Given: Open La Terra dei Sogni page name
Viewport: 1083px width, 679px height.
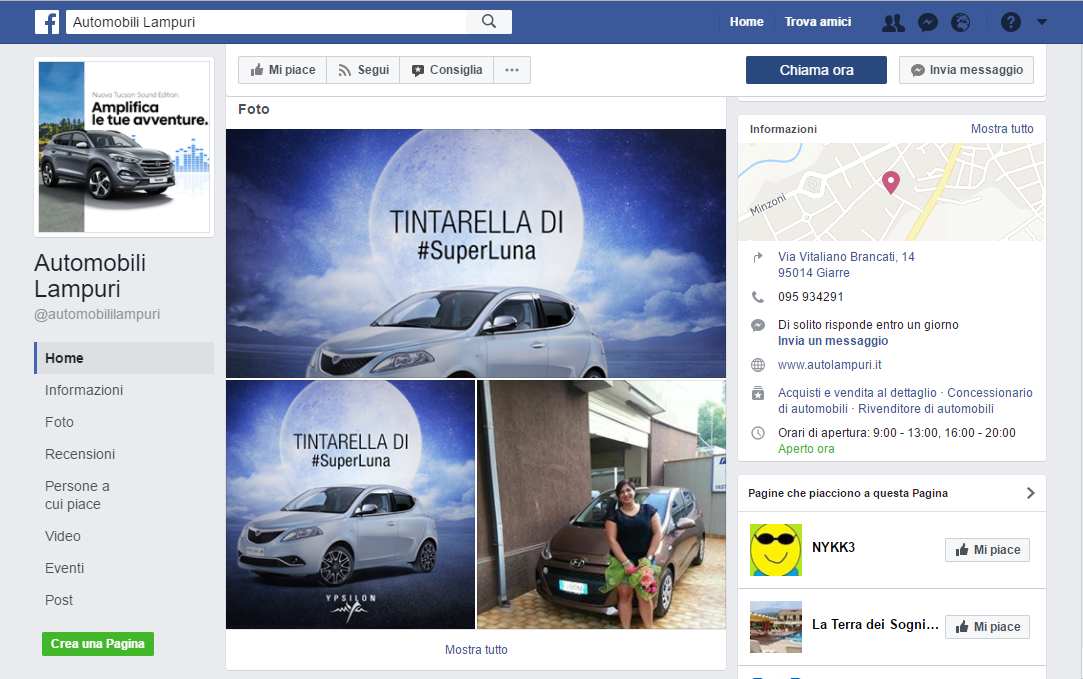Looking at the screenshot, I should (x=875, y=624).
